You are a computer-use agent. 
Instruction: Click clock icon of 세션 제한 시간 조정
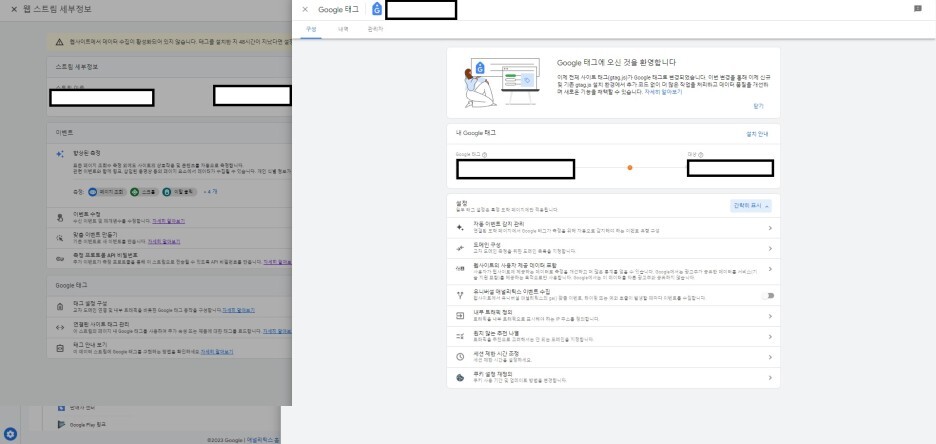460,356
